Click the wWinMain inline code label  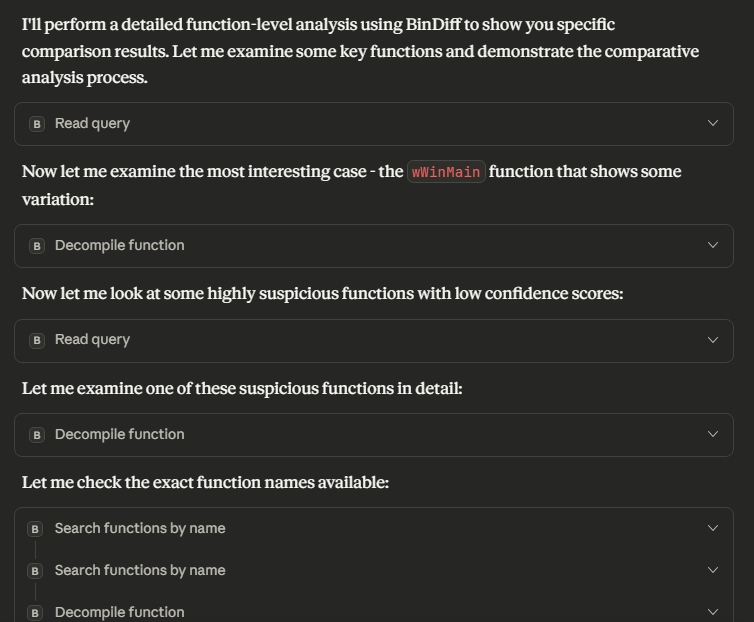(446, 172)
